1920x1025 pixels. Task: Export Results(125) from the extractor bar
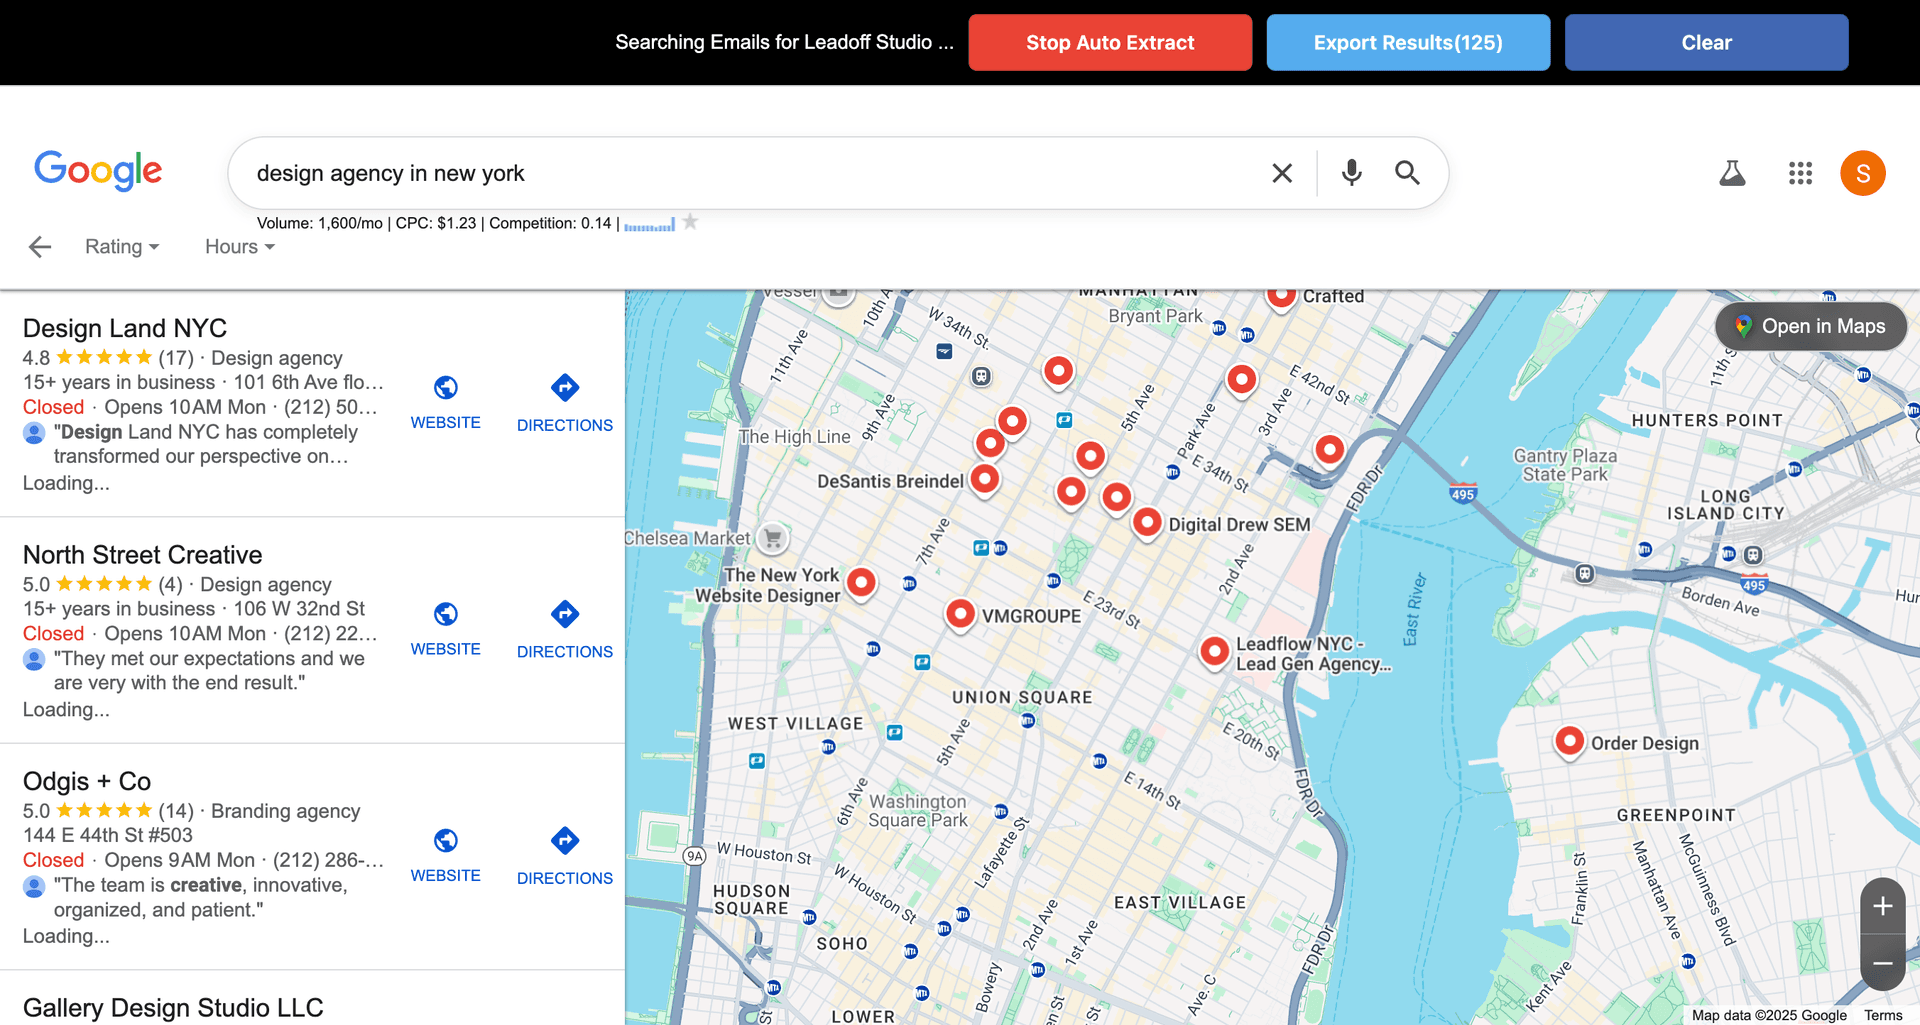[x=1408, y=42]
